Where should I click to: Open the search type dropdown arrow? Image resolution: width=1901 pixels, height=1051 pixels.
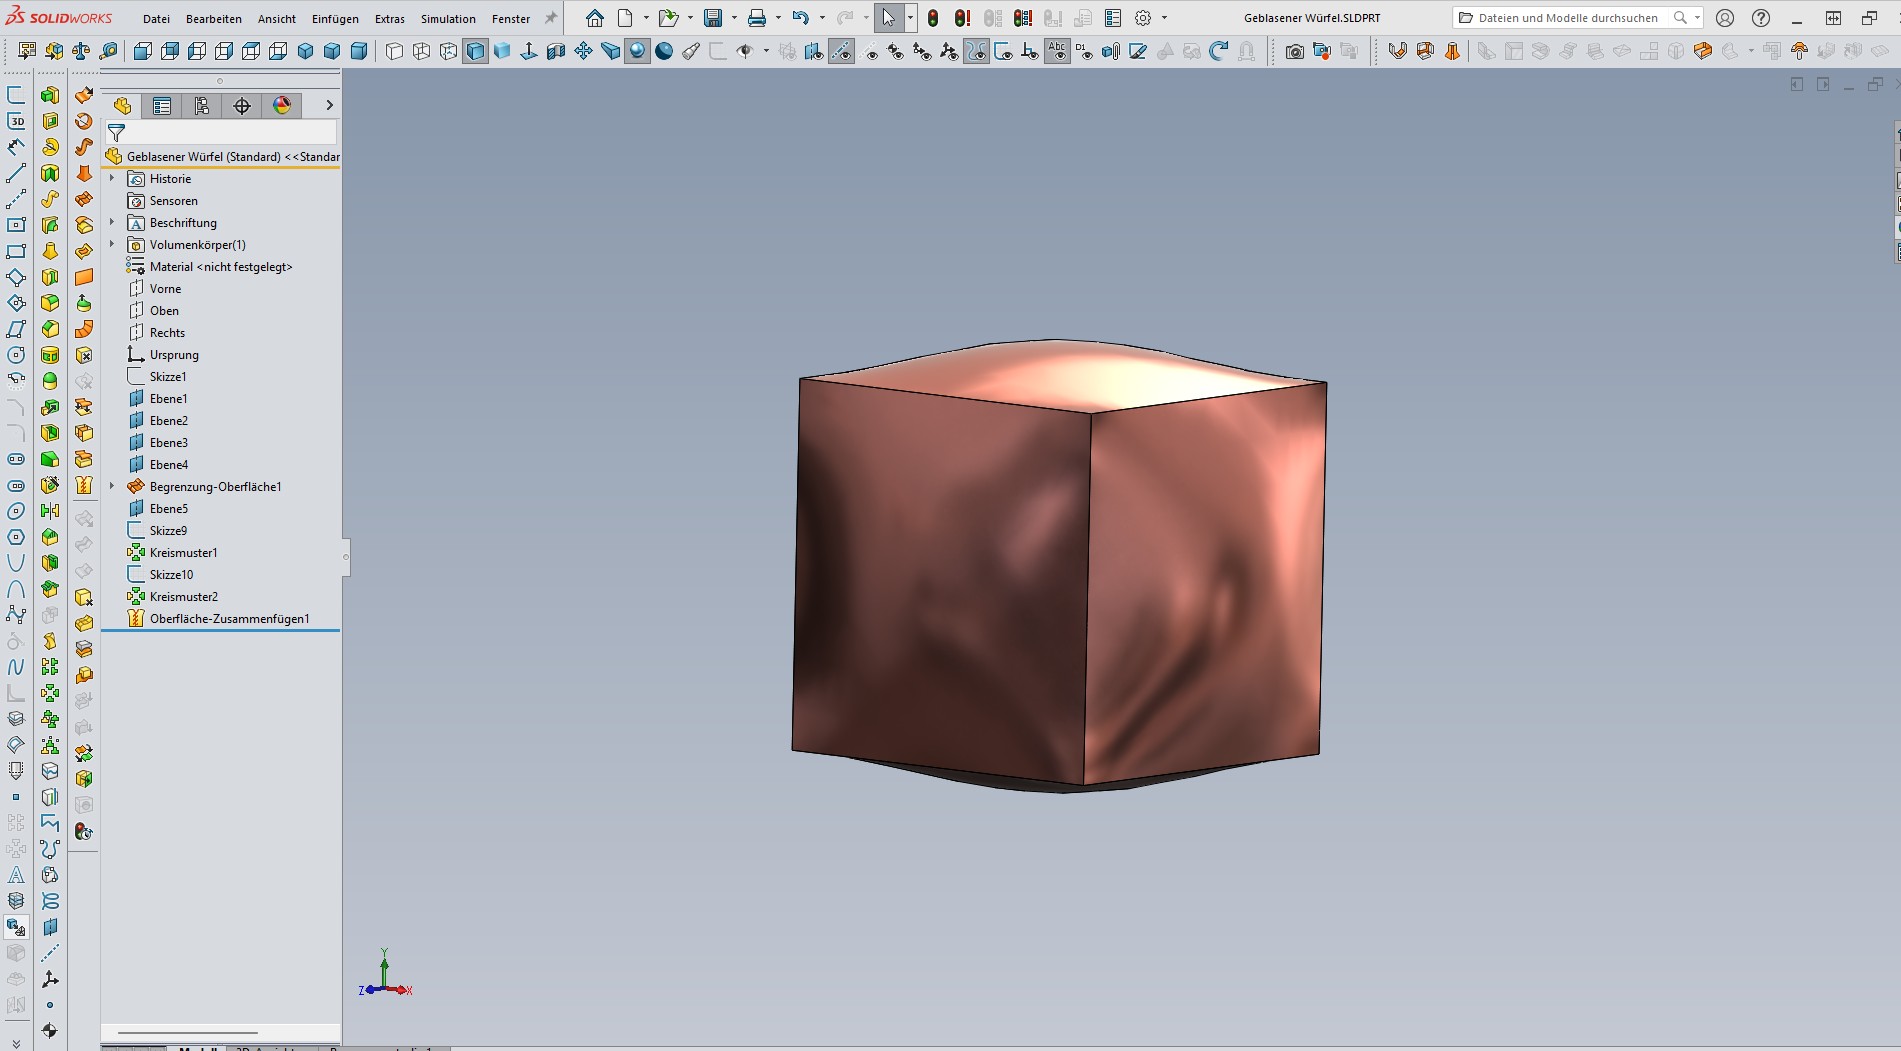1697,18
